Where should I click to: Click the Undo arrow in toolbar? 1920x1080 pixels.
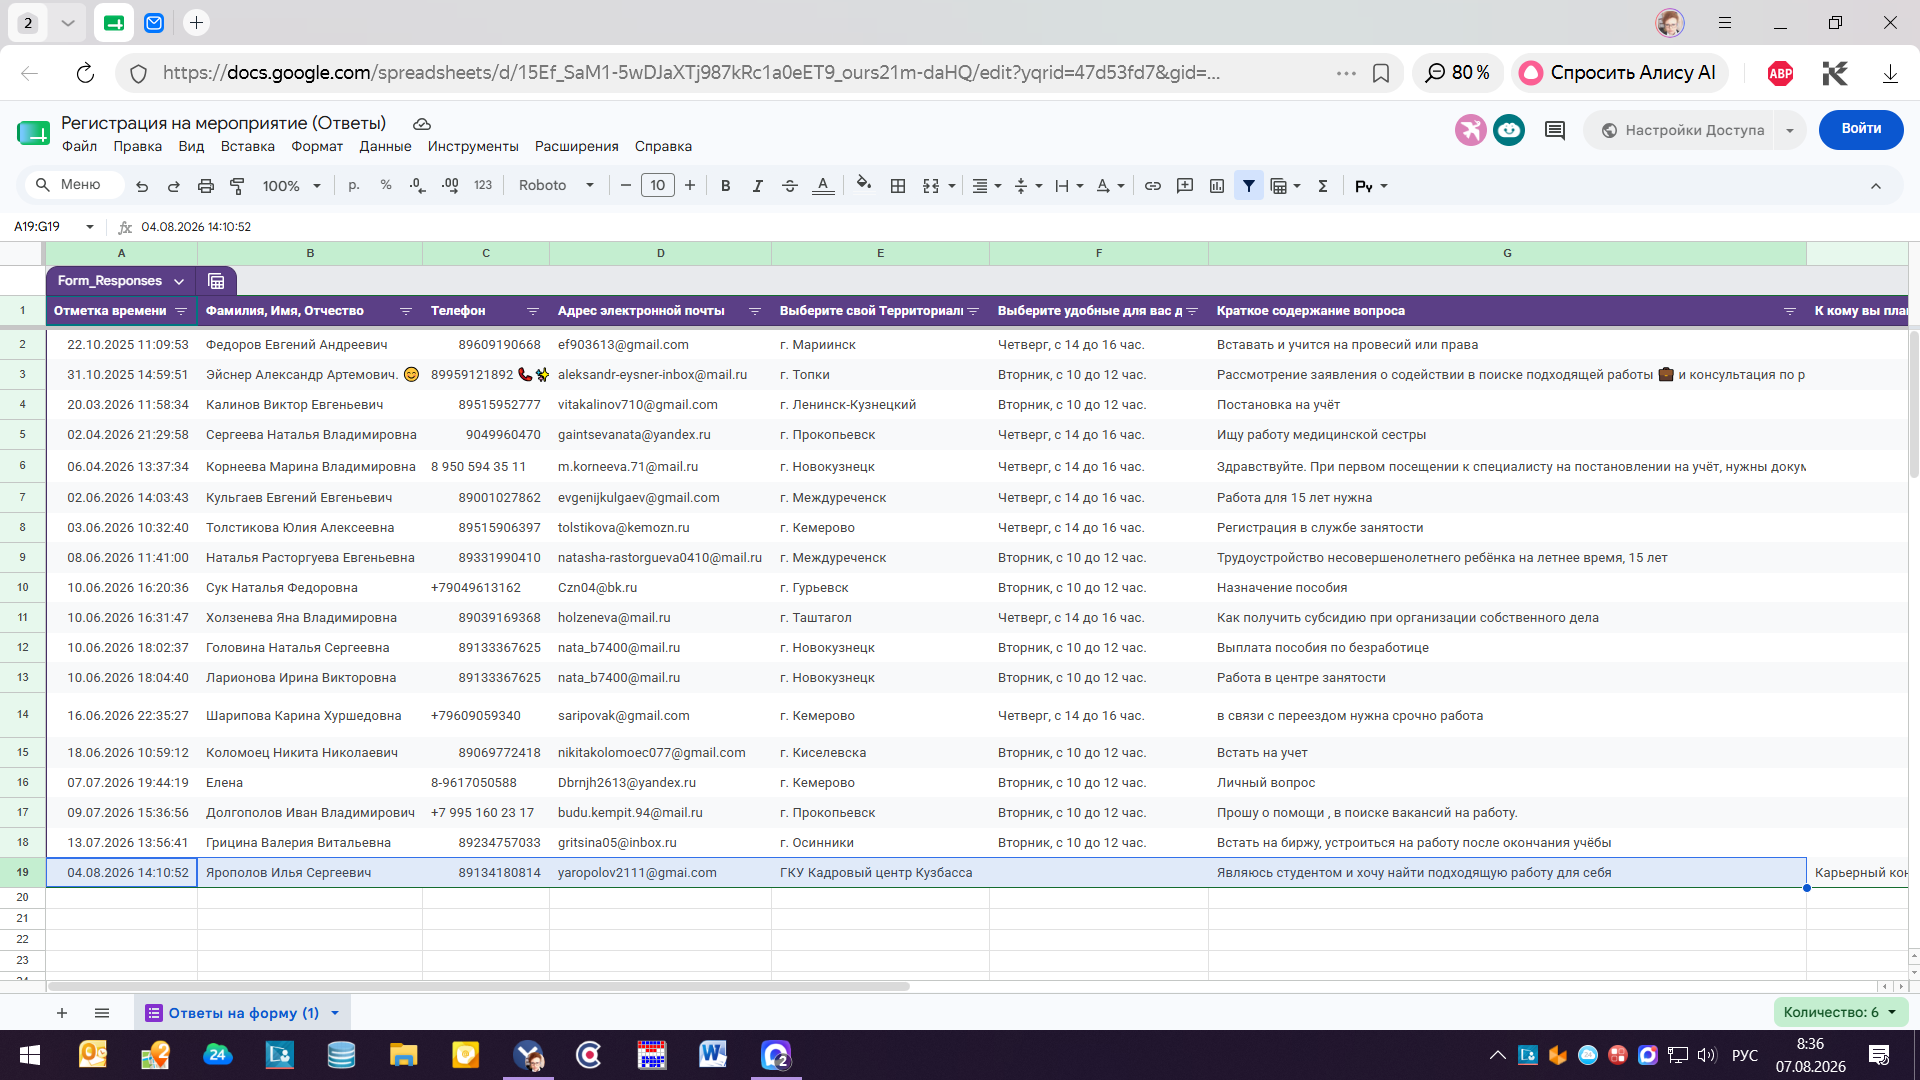pyautogui.click(x=142, y=186)
